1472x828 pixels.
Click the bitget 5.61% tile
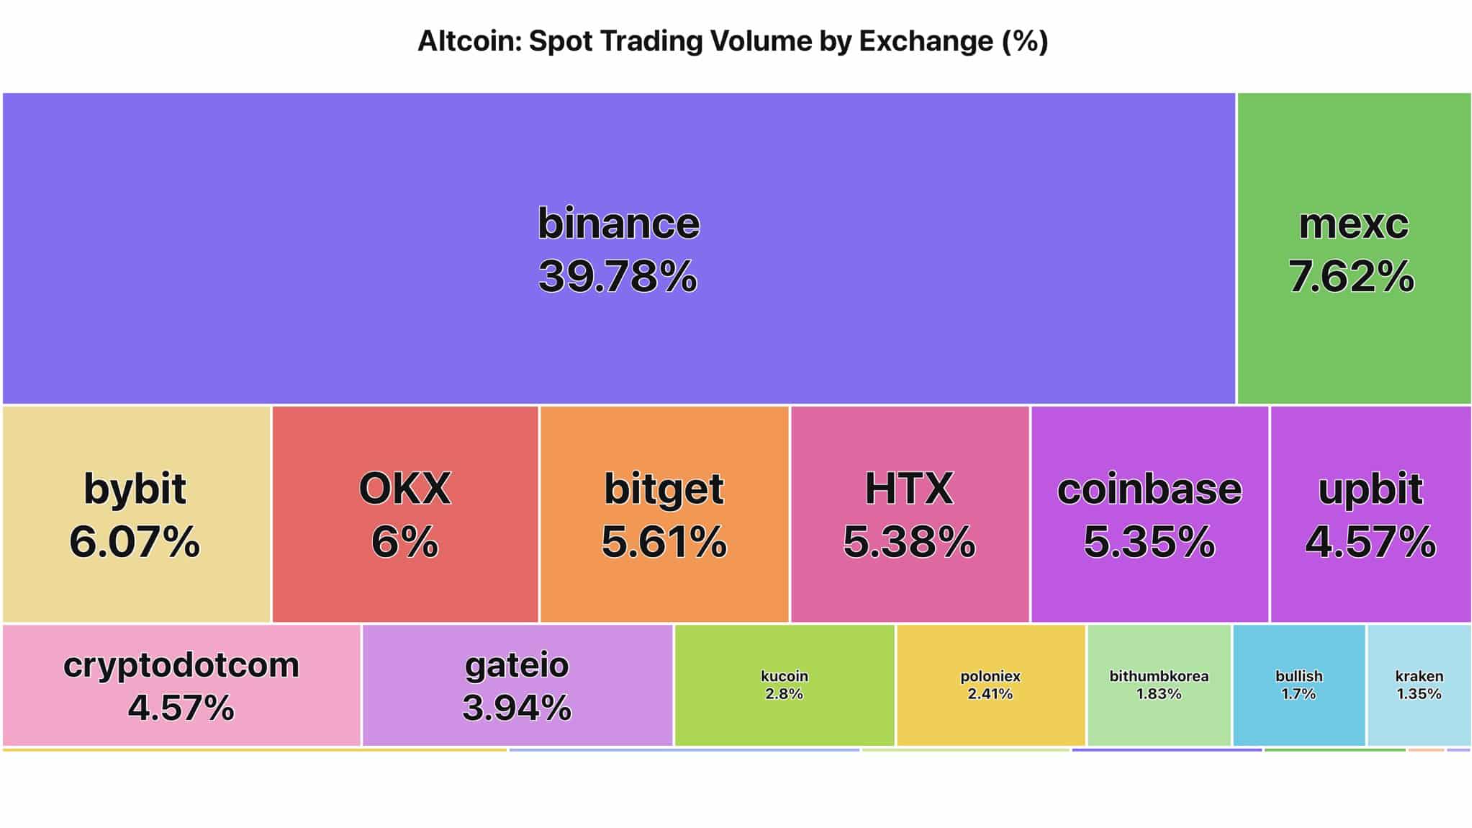[x=664, y=514]
